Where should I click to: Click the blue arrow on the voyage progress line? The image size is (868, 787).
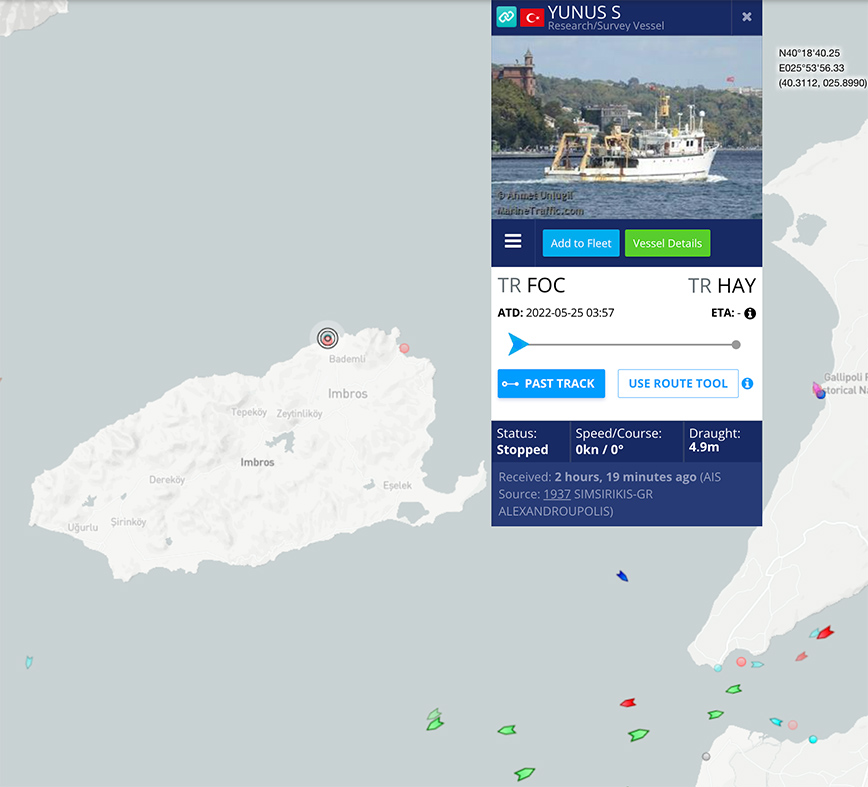[x=517, y=345]
